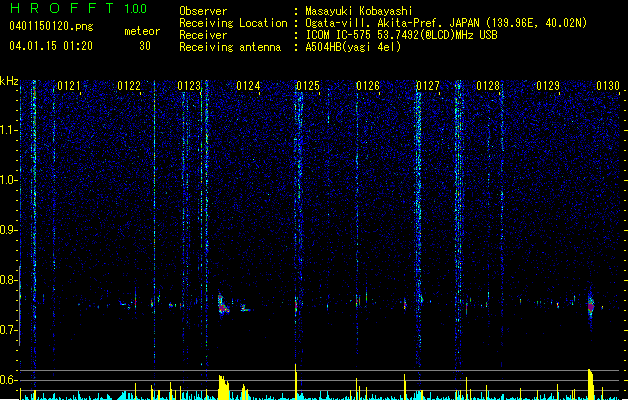Viewport: 629px width, 400px height.
Task: Click the kHz axis unit label
Action: [x=9, y=81]
